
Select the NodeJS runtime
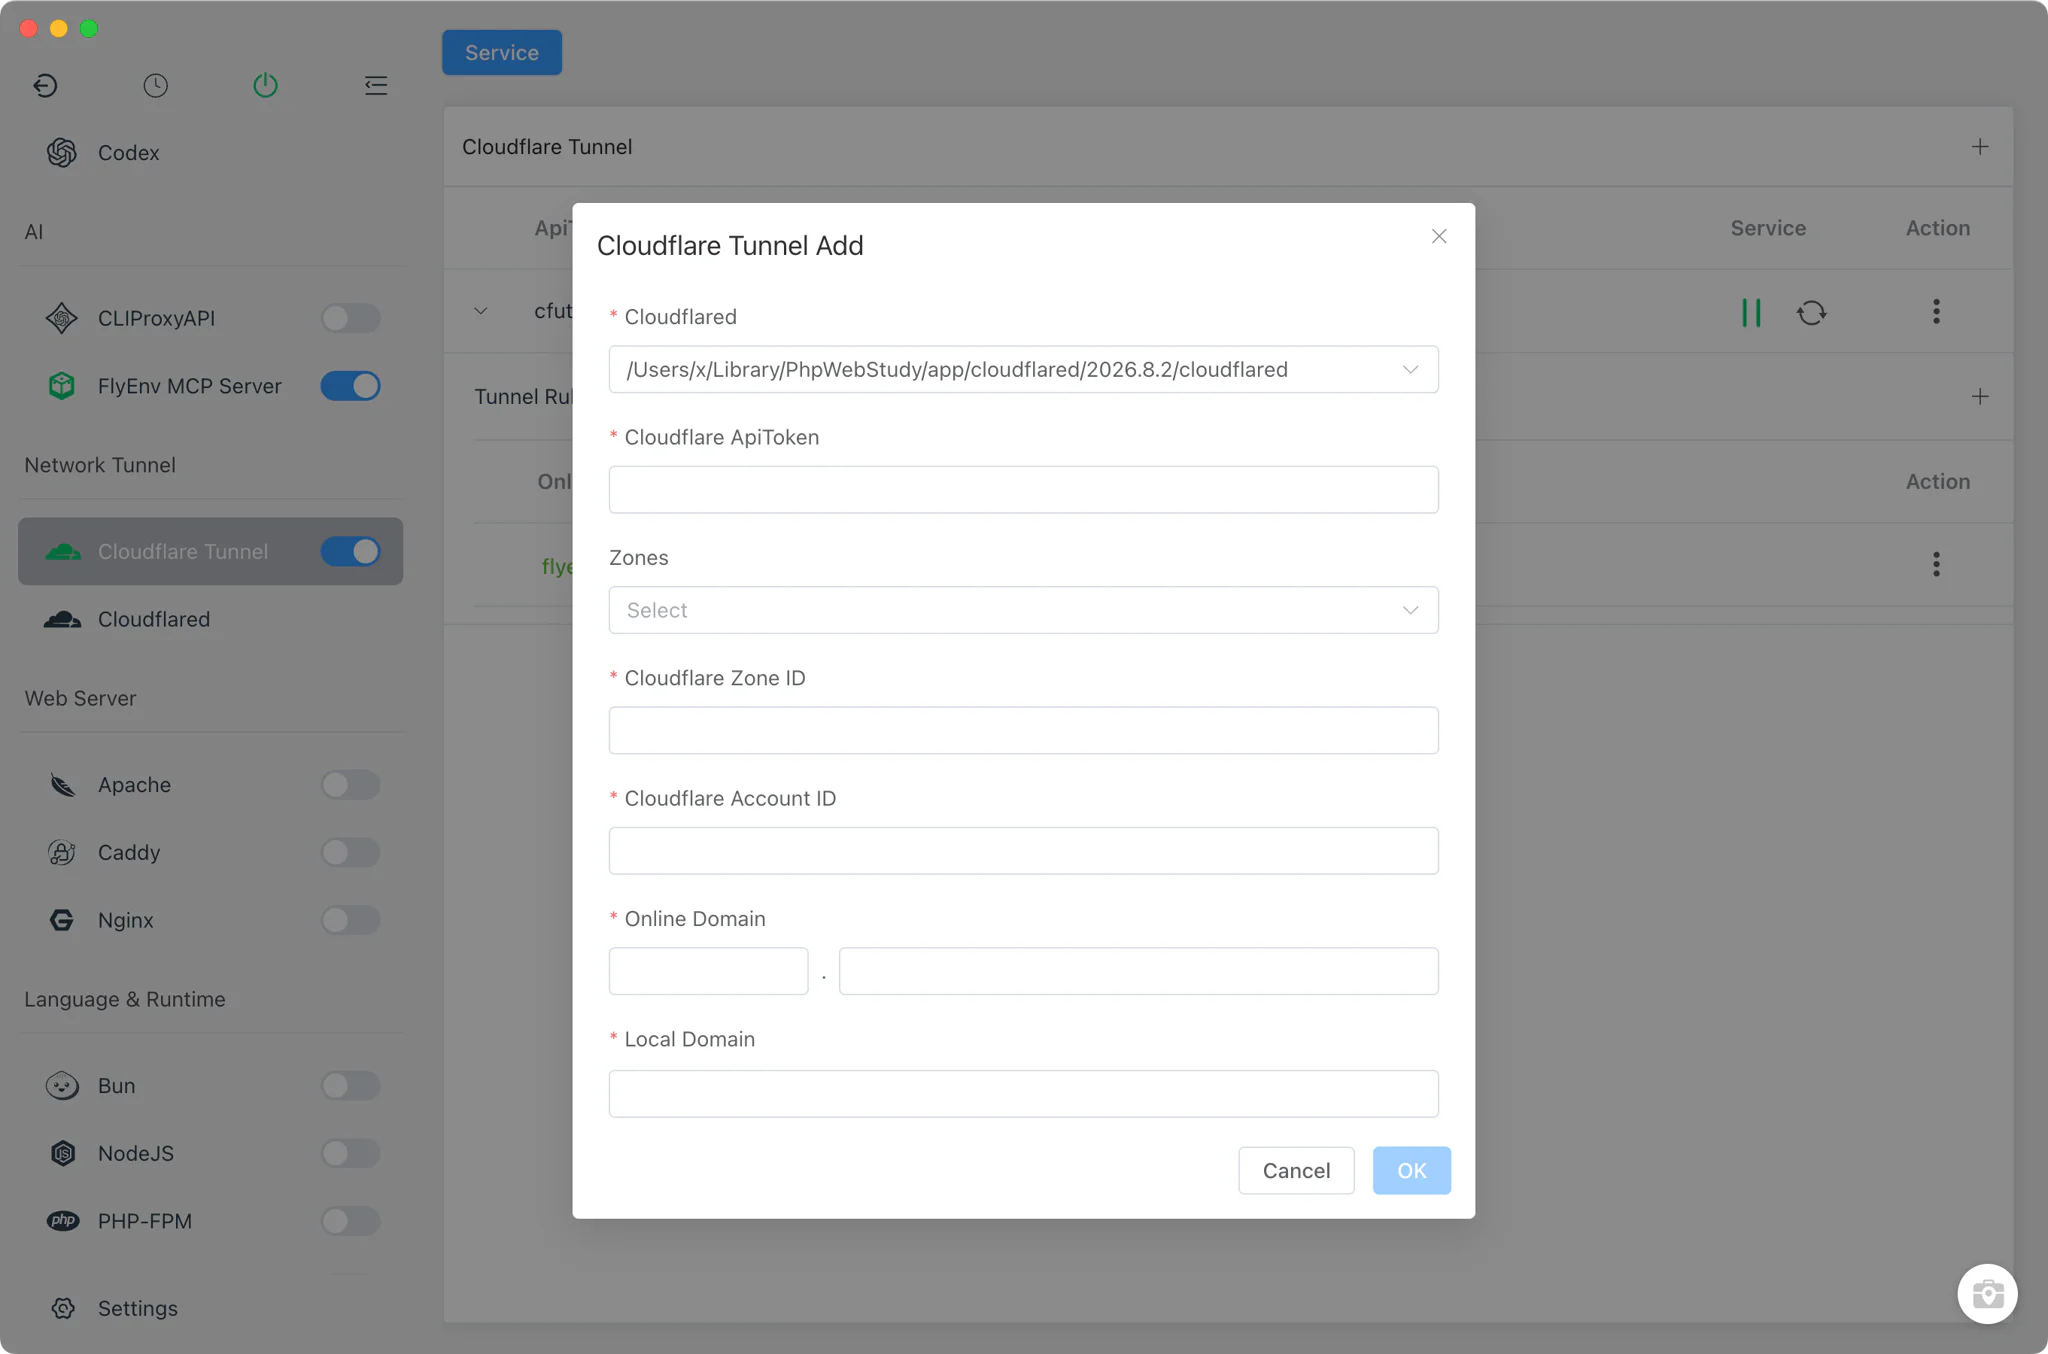coord(135,1153)
